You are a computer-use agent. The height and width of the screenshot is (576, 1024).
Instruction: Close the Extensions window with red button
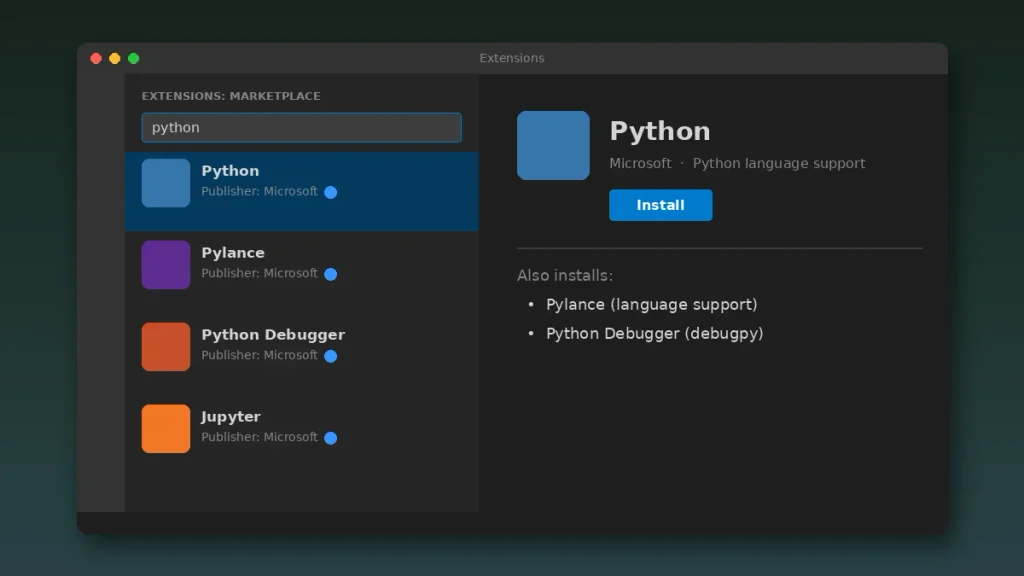(96, 59)
